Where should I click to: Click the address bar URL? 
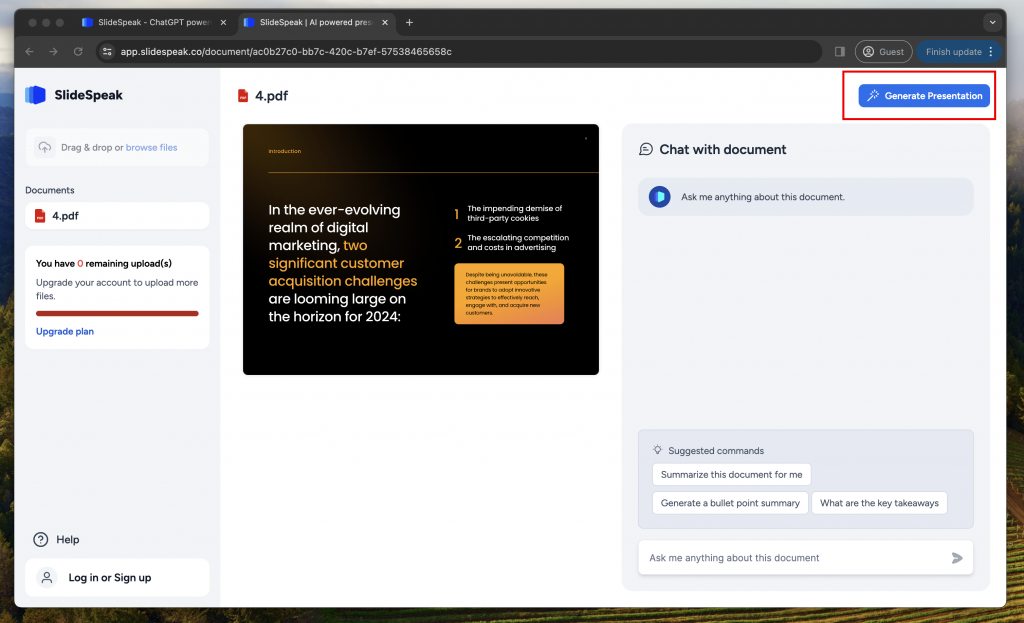(x=286, y=52)
